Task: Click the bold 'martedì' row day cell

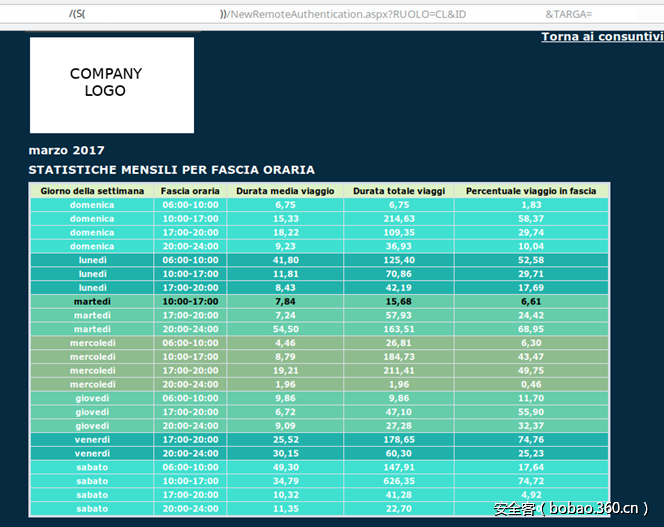Action: [x=92, y=301]
